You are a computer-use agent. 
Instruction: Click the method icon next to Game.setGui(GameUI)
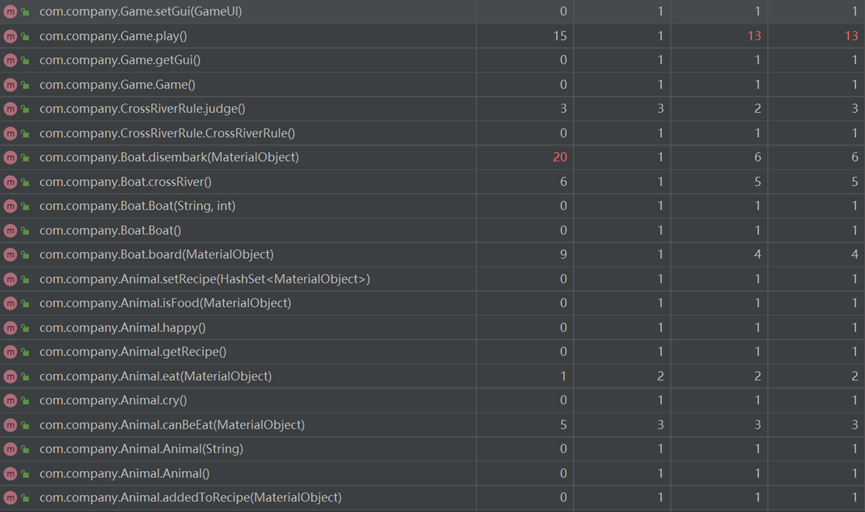pos(10,11)
